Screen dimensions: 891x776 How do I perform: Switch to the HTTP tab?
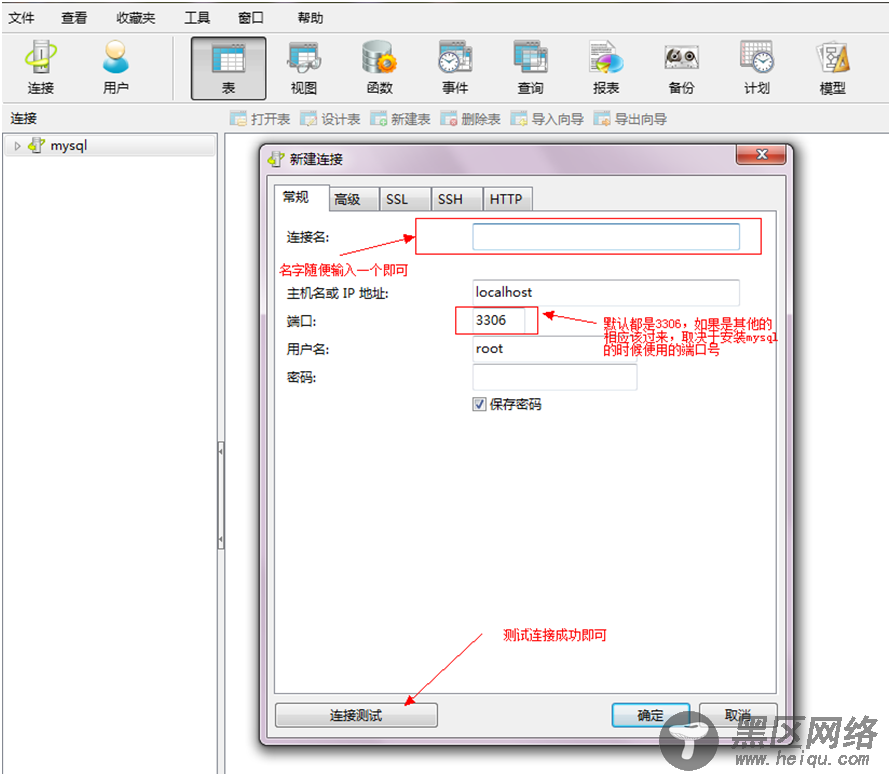click(x=507, y=199)
